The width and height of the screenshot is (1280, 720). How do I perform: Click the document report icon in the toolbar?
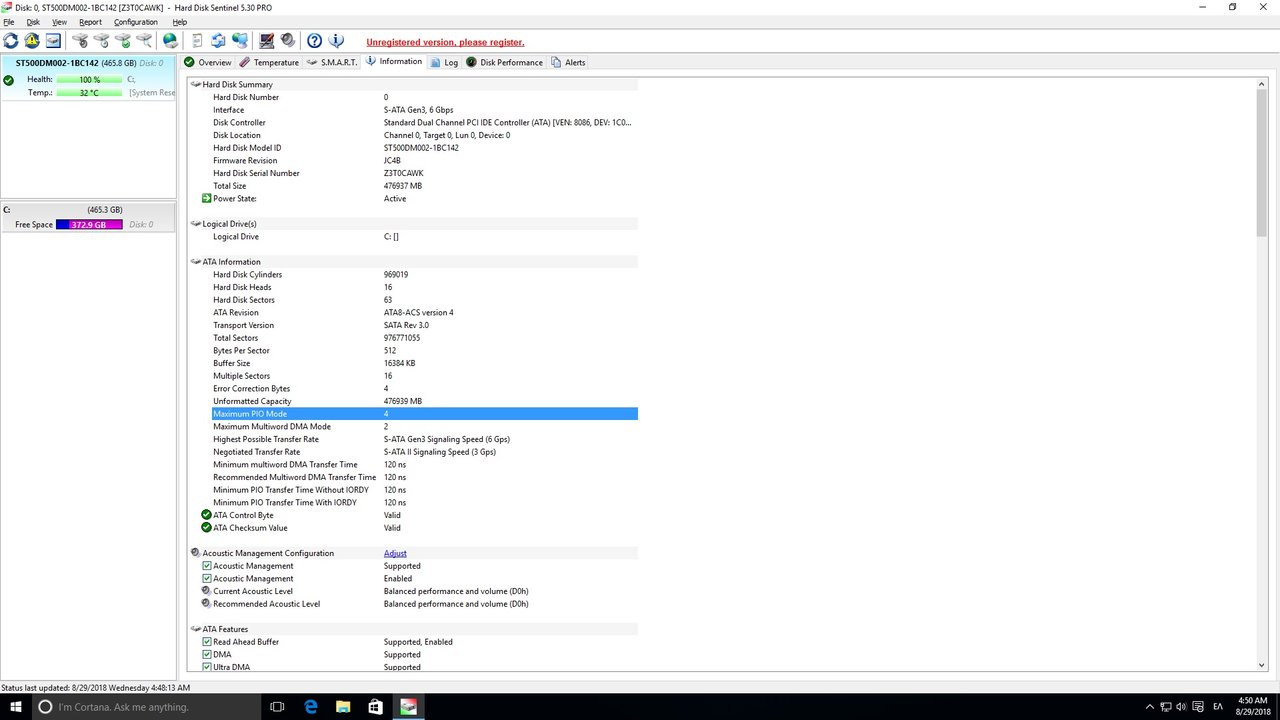(x=197, y=41)
